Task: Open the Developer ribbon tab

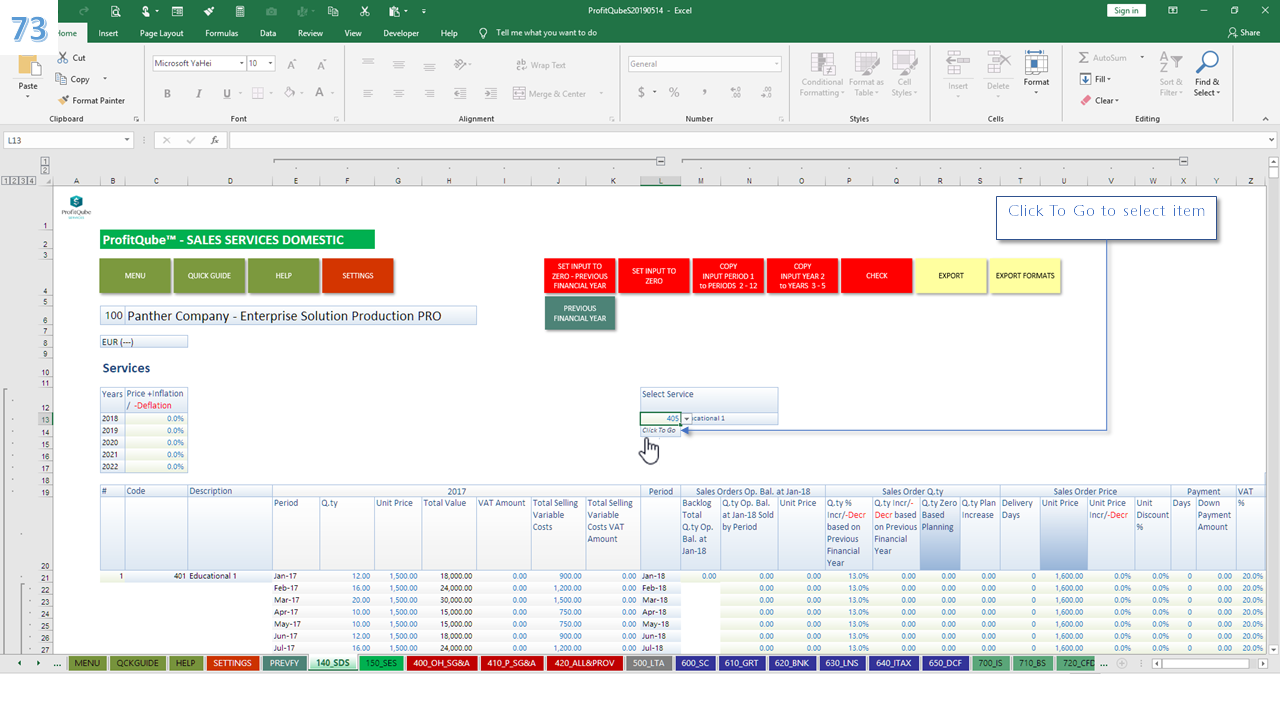Action: (401, 33)
